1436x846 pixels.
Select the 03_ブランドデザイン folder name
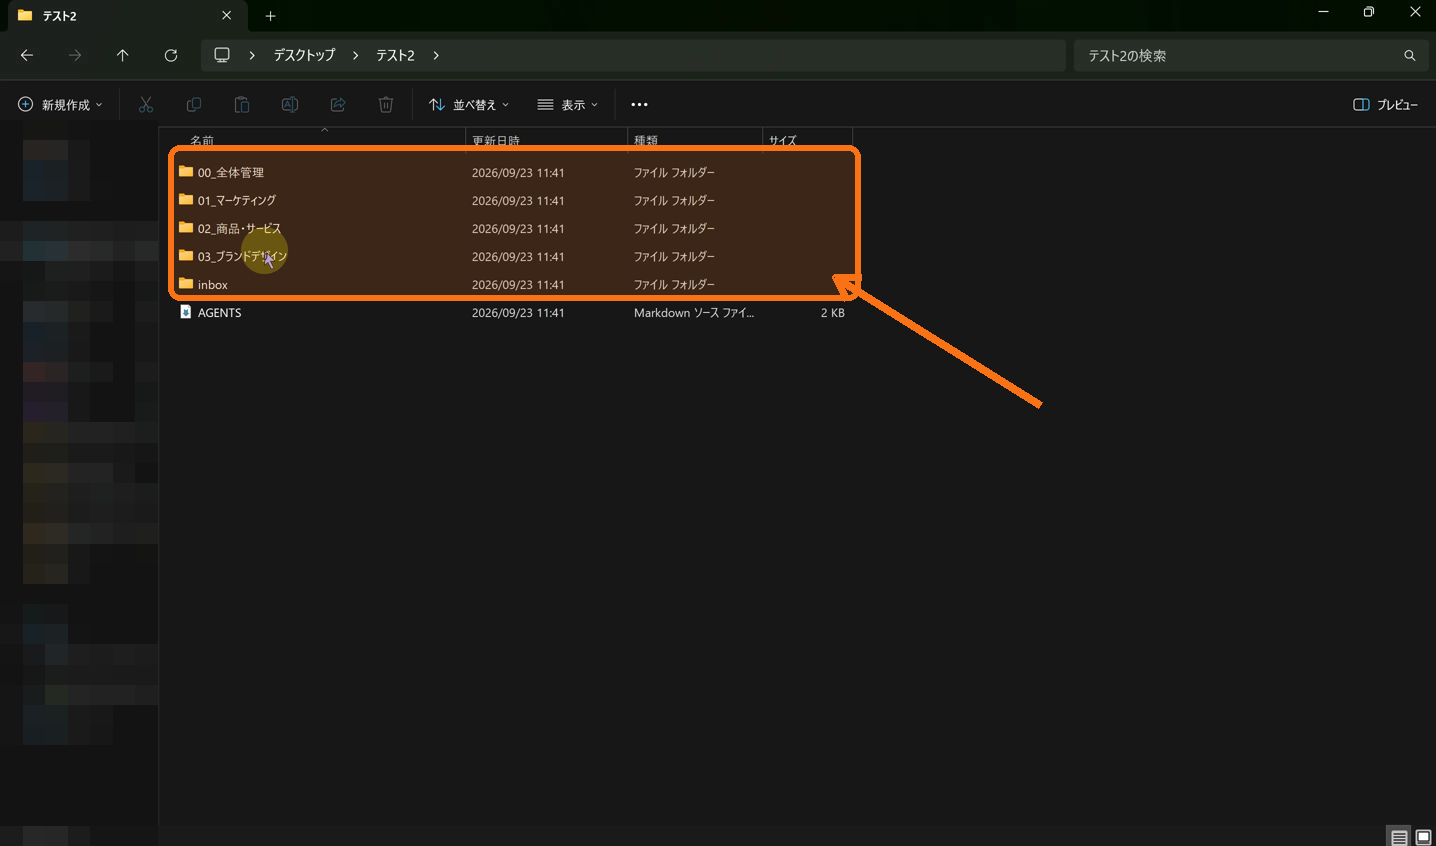point(242,256)
